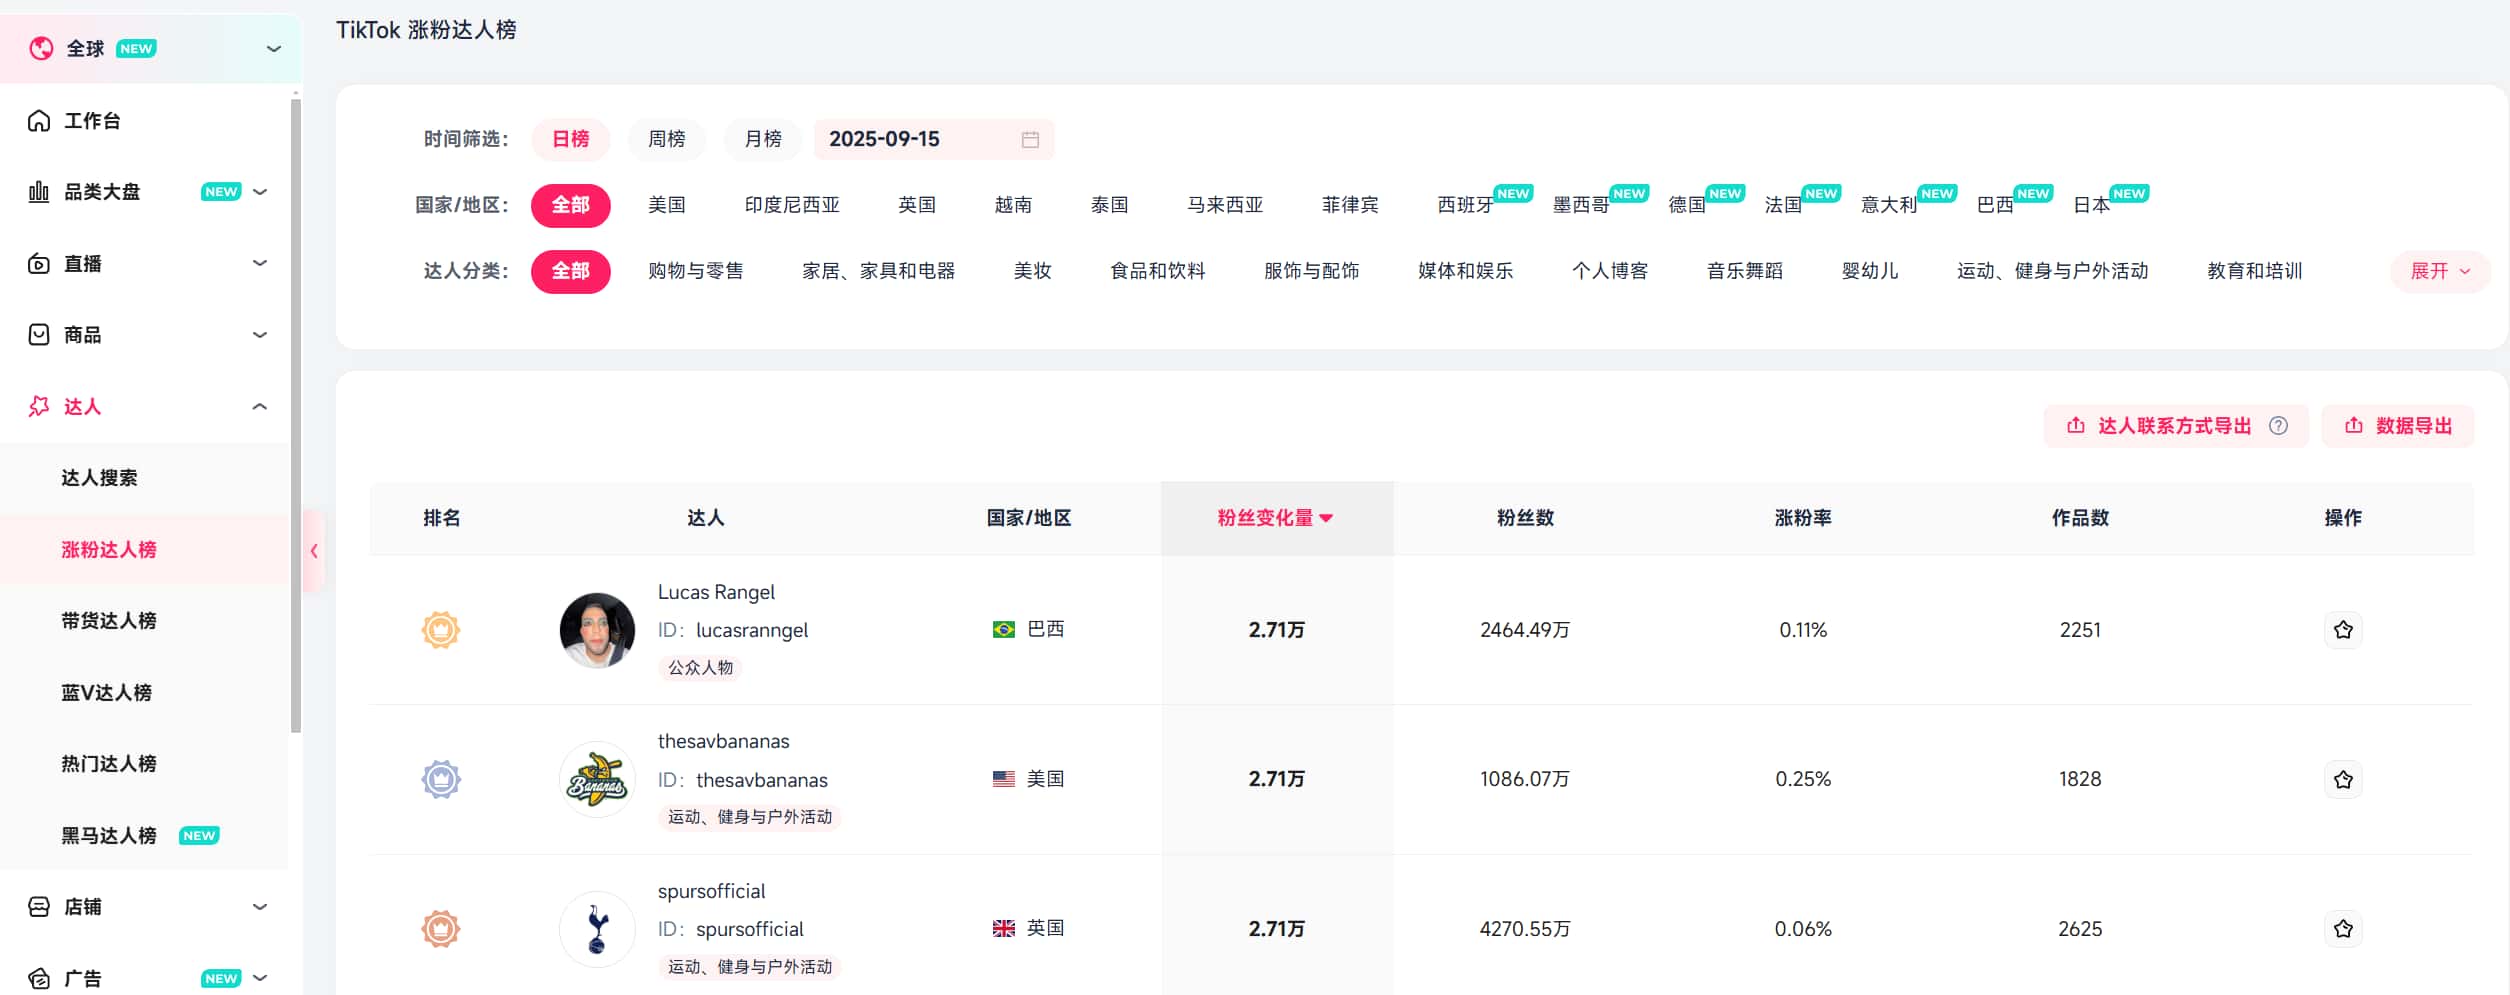Click the globe icon next to 全球

tap(41, 48)
